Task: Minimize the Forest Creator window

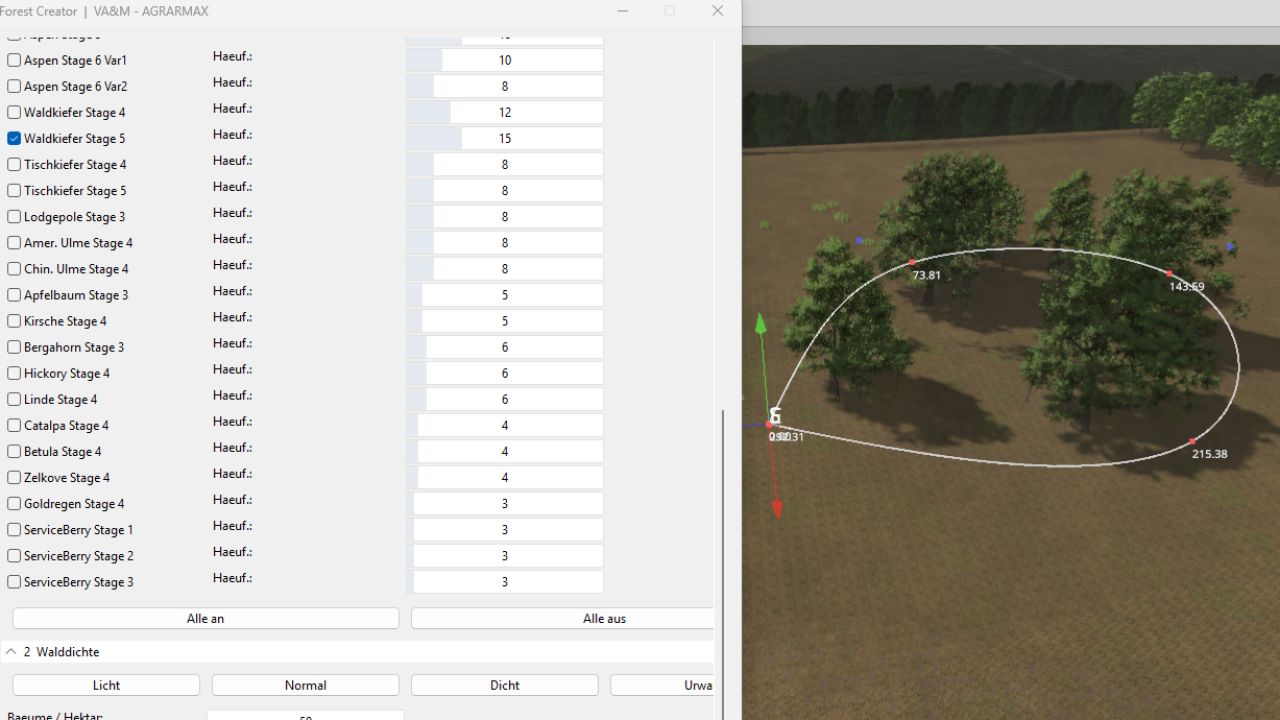Action: click(623, 11)
